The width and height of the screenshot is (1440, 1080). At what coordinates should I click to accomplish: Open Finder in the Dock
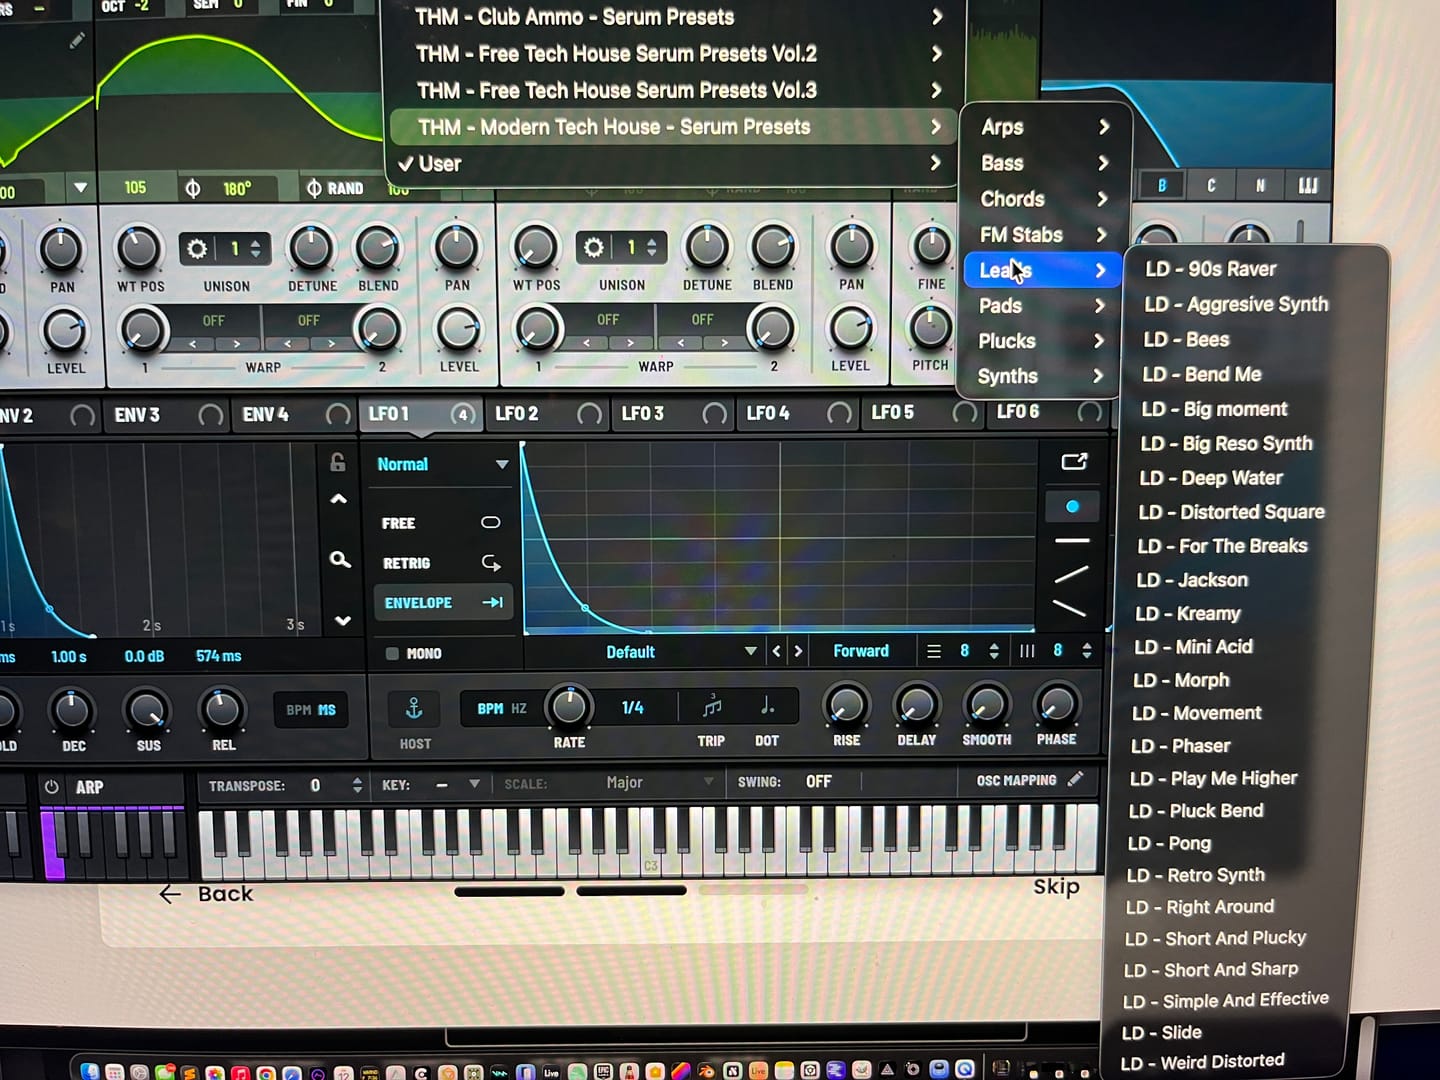click(x=90, y=1071)
